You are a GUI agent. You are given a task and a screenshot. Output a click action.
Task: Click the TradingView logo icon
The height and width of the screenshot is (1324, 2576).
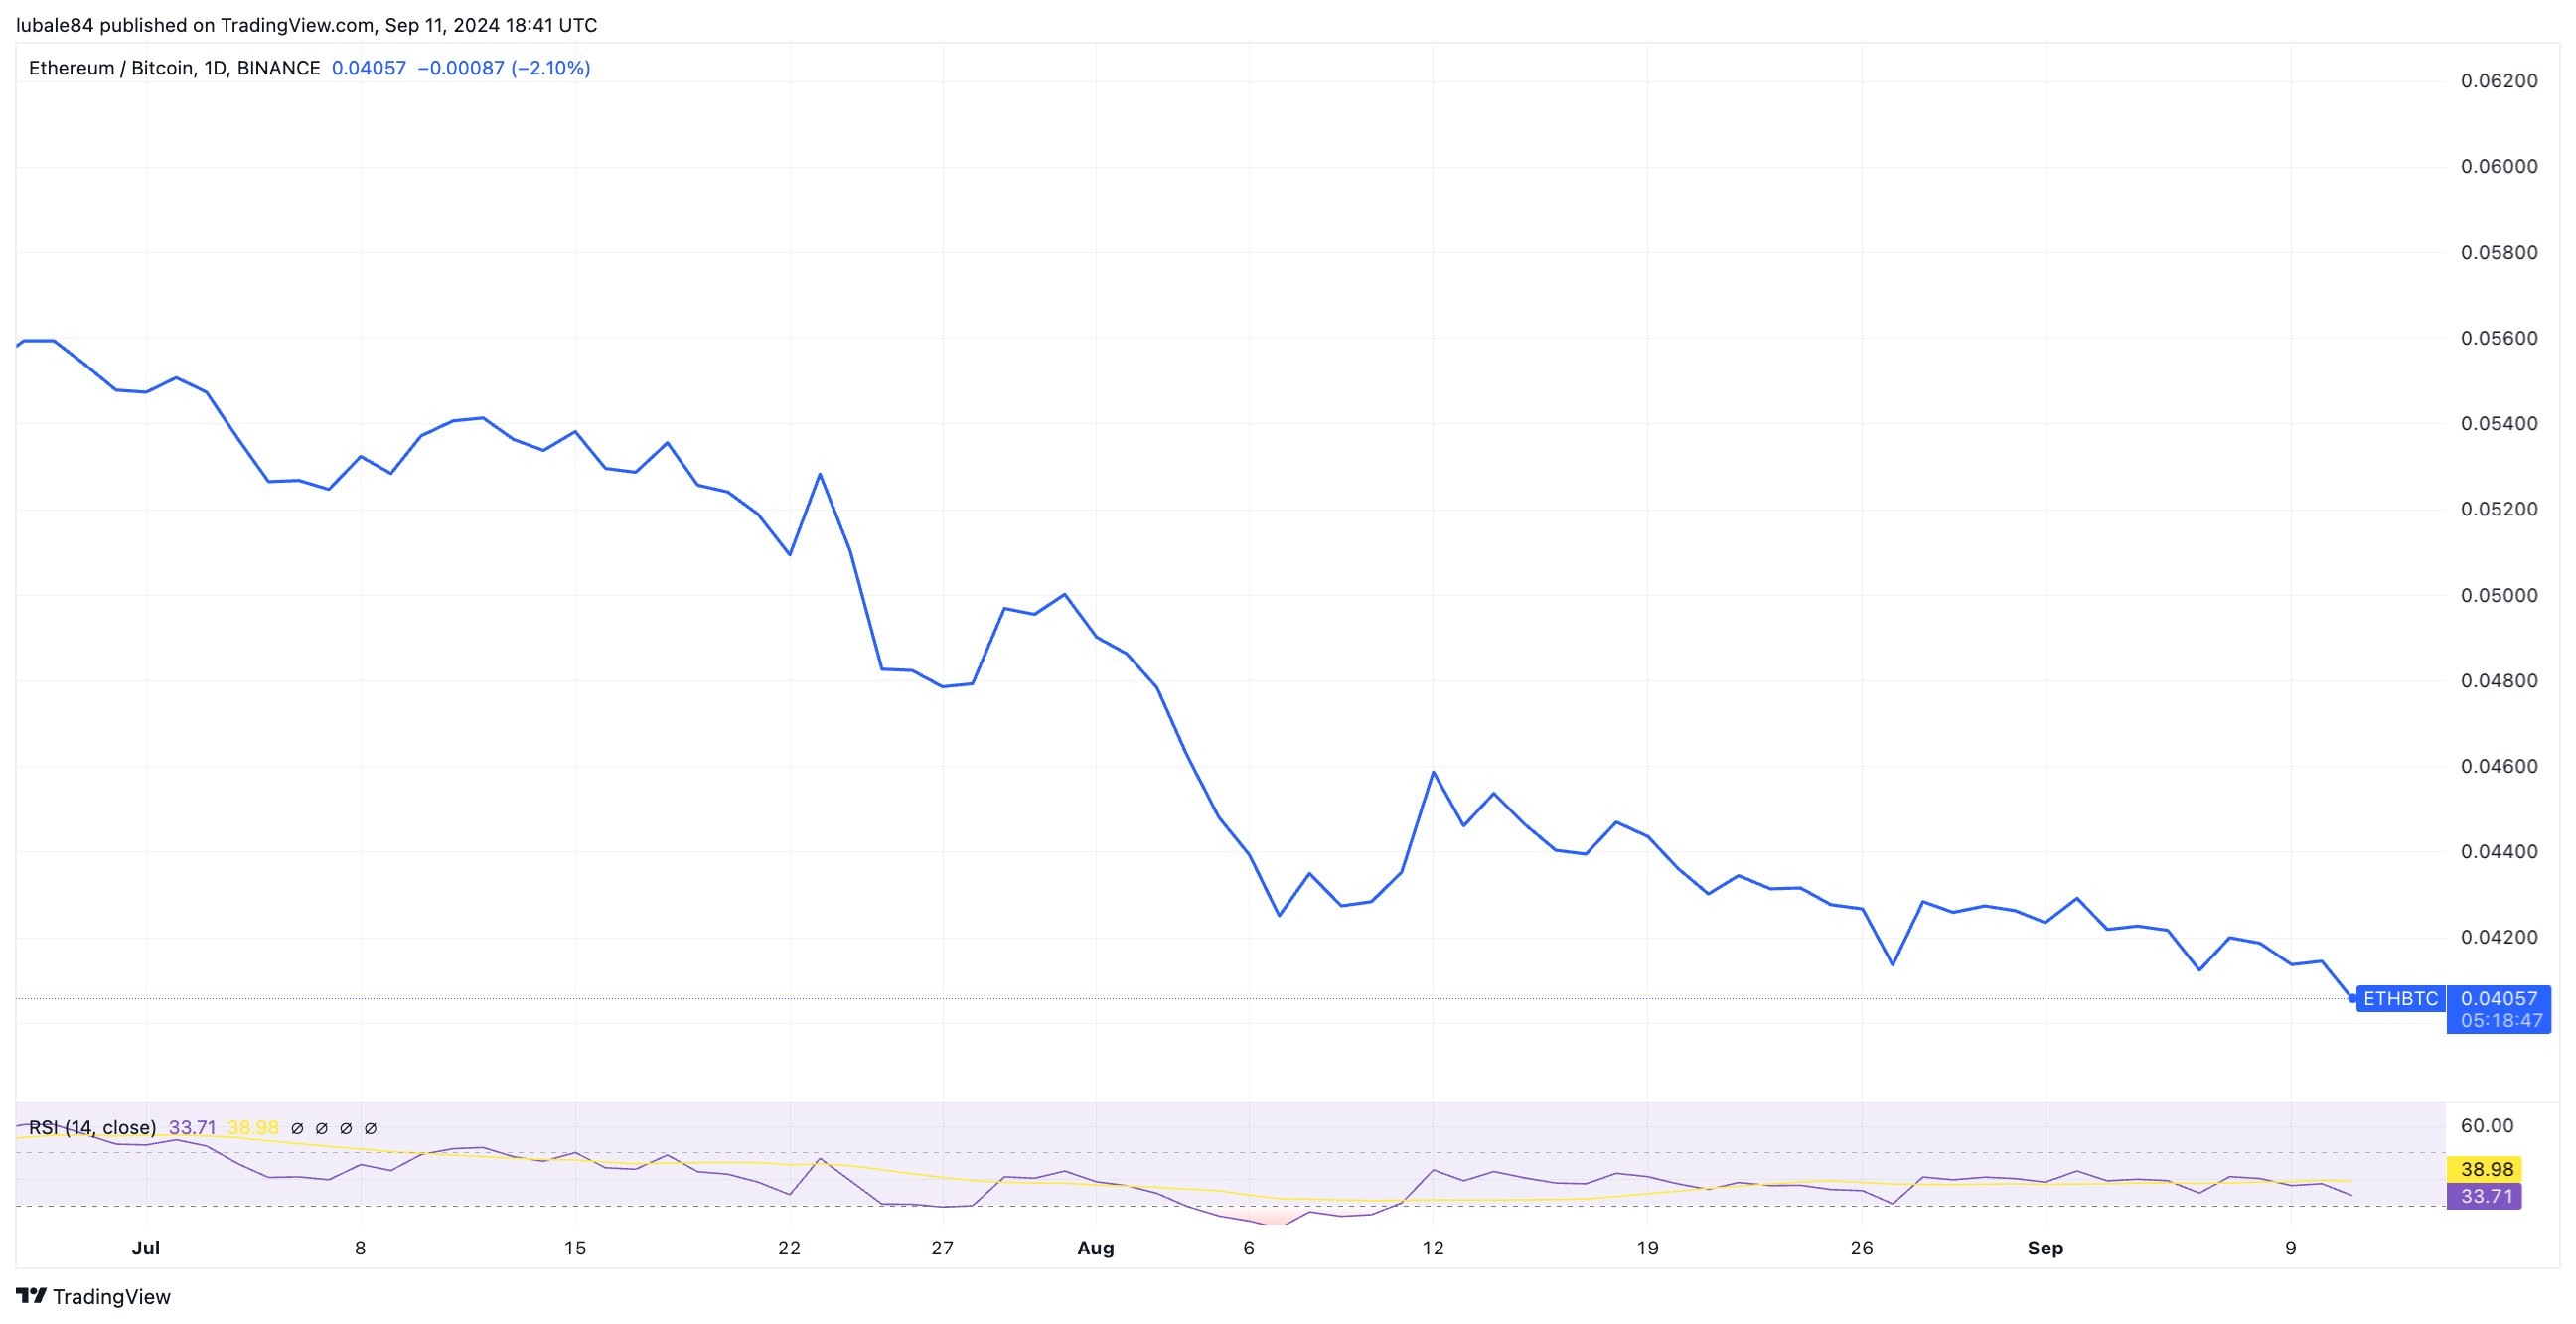[31, 1295]
